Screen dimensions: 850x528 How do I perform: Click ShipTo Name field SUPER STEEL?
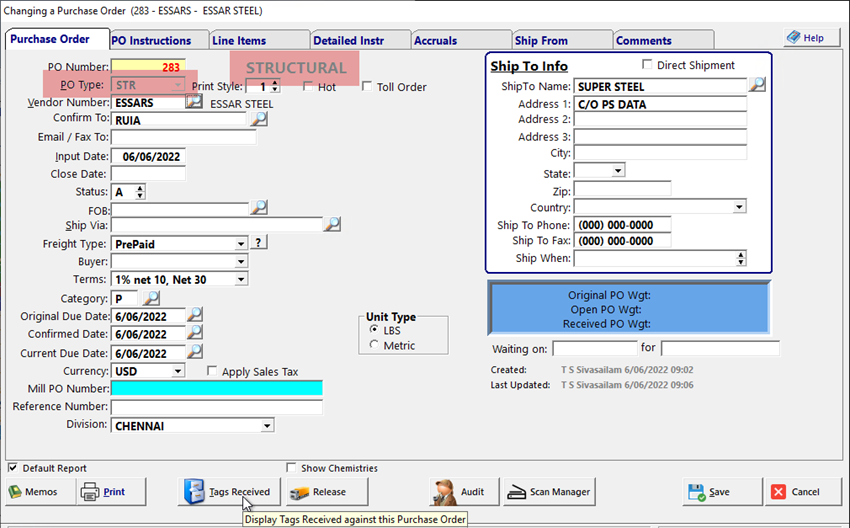(660, 86)
